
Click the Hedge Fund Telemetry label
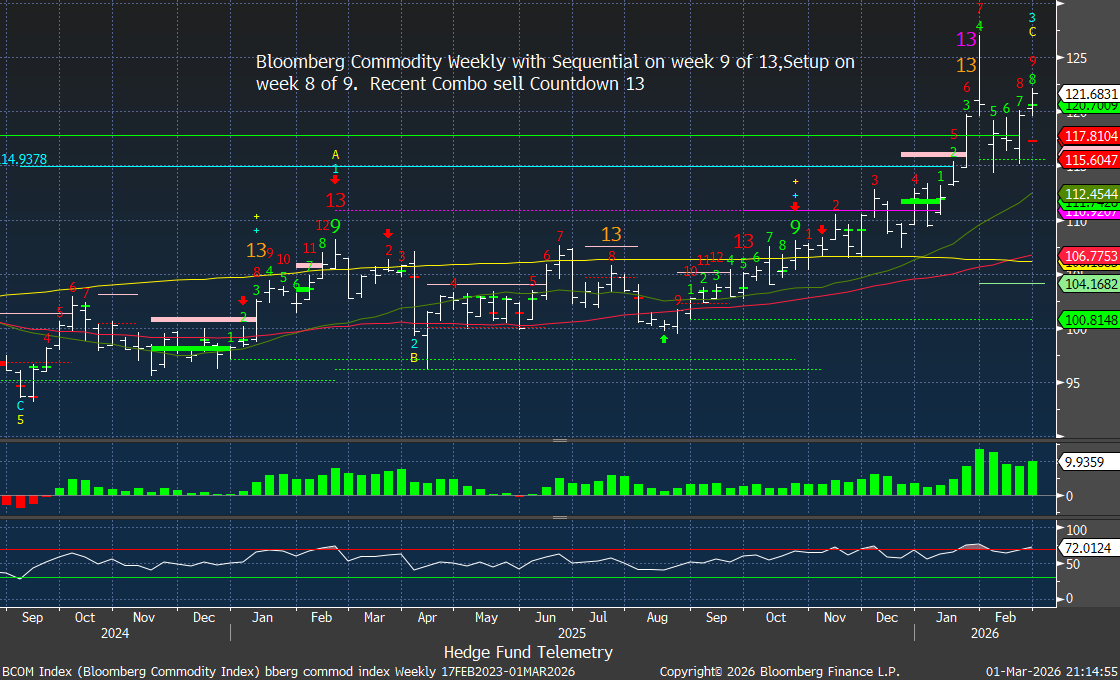(x=528, y=652)
